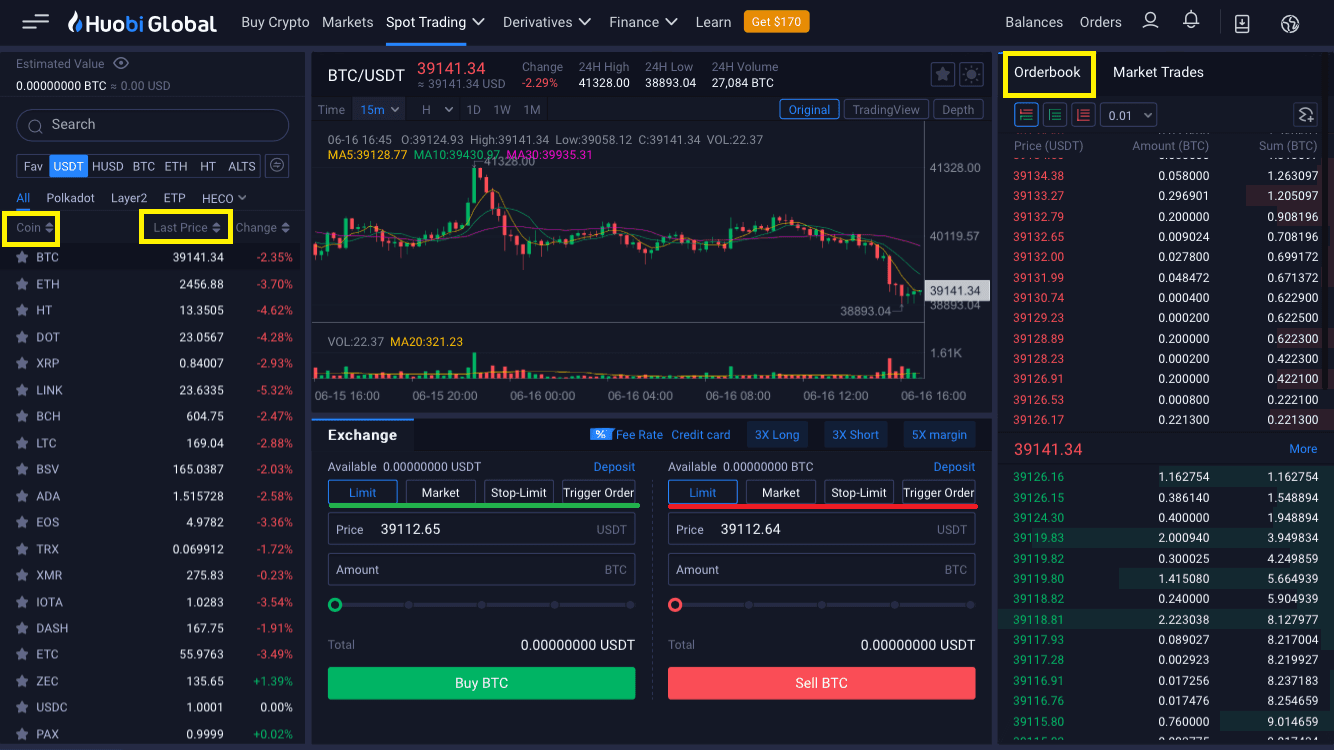Select Stop-Limit order type on sell side
The image size is (1334, 750).
pyautogui.click(x=858, y=492)
